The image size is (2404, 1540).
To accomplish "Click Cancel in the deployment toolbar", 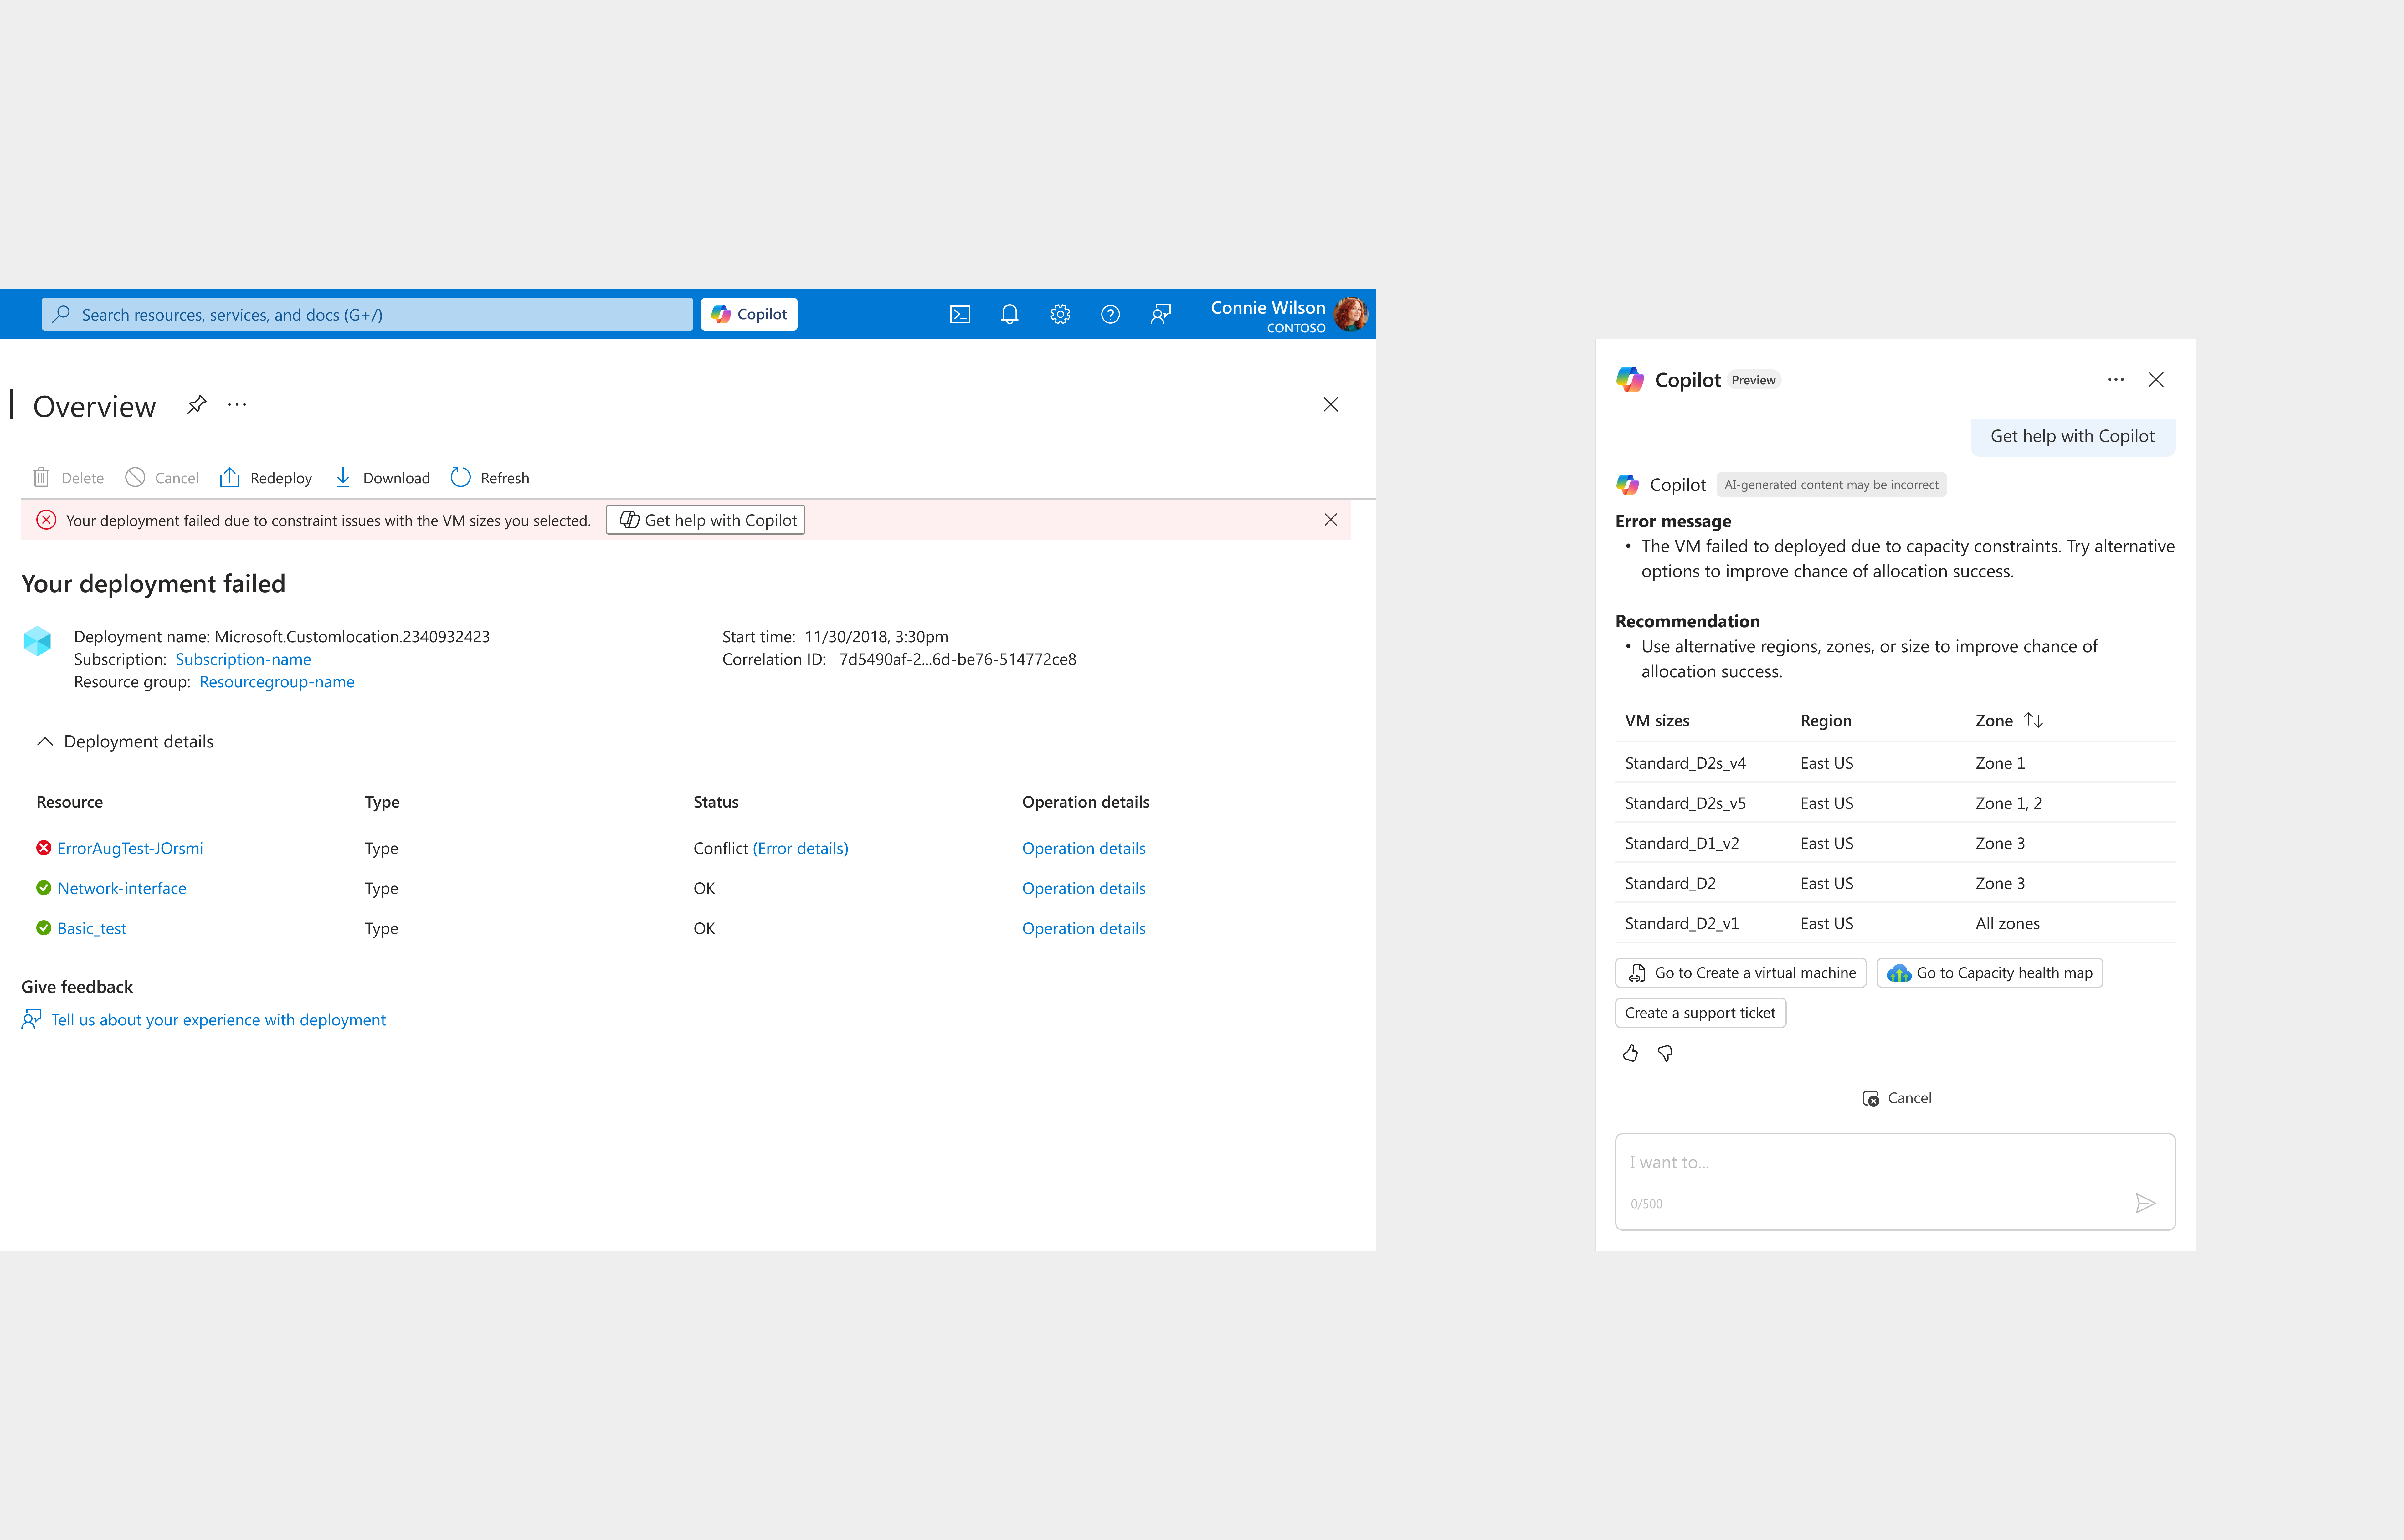I will tap(162, 478).
